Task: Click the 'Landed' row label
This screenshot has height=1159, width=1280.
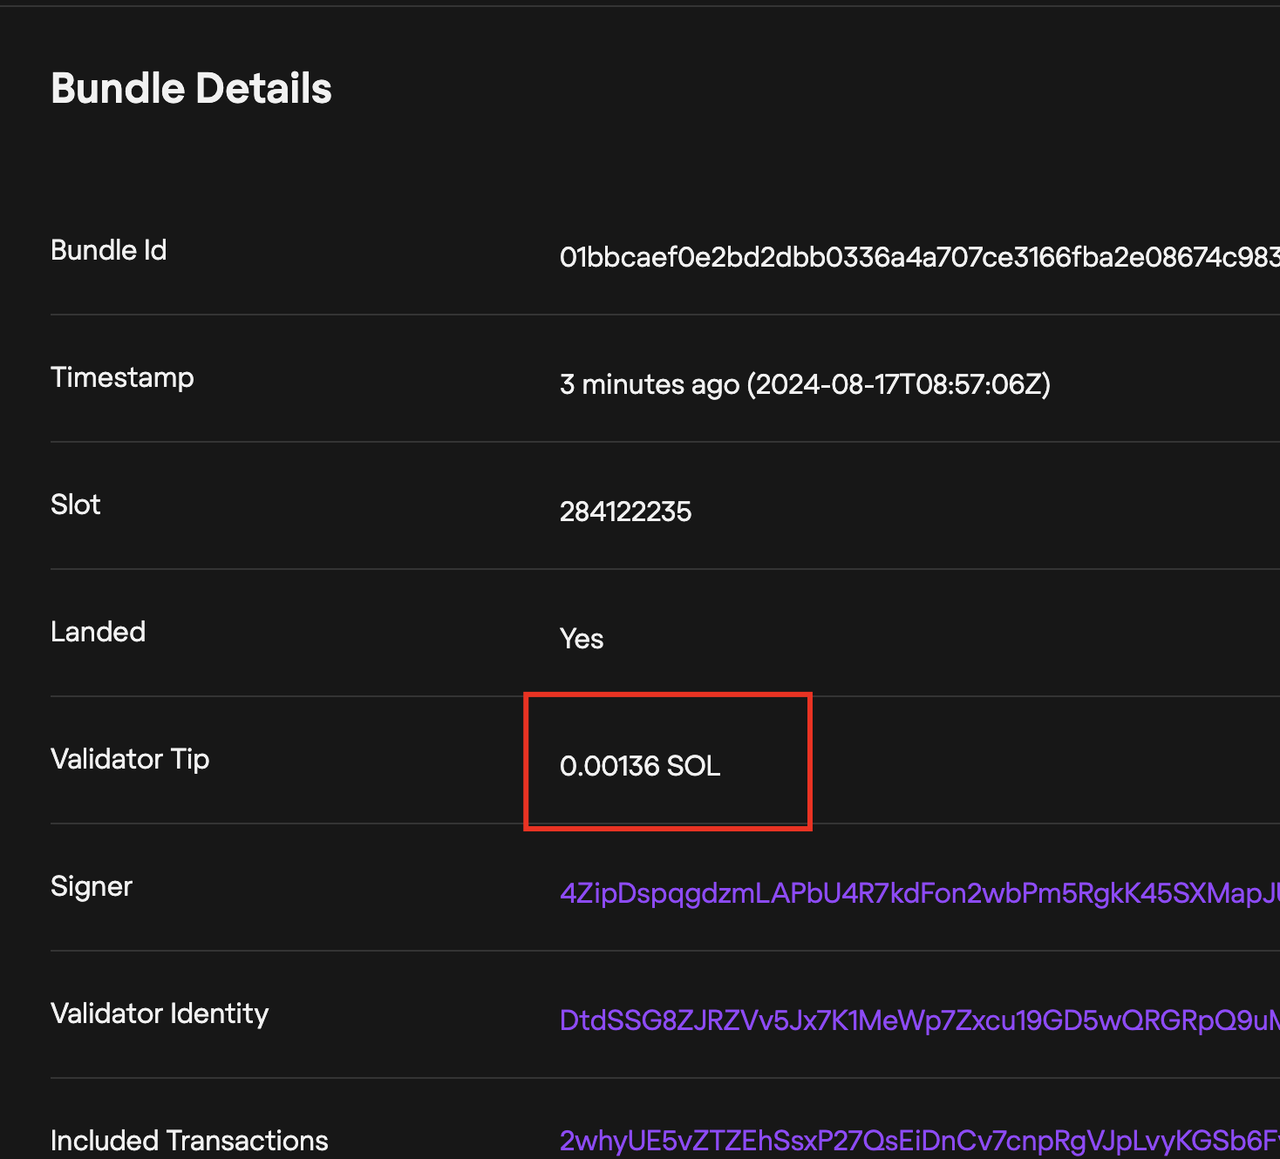Action: [x=98, y=632]
